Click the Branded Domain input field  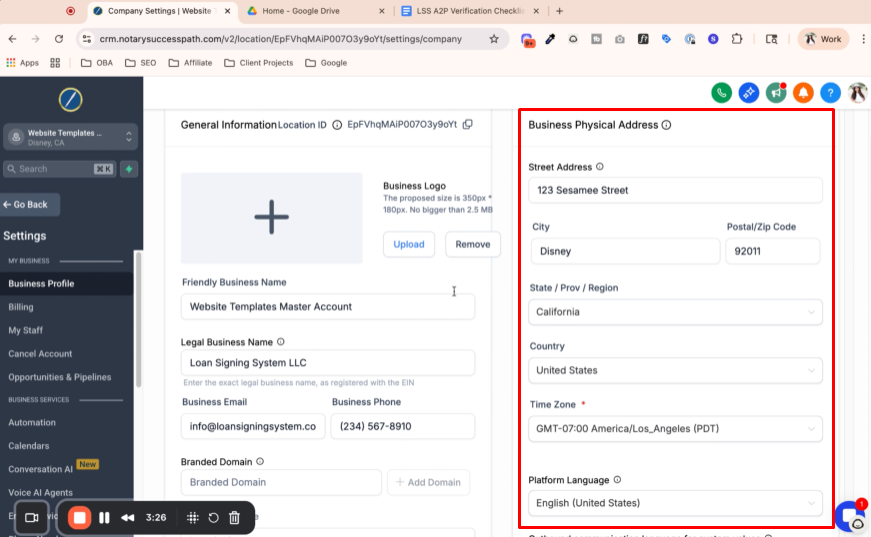(281, 482)
